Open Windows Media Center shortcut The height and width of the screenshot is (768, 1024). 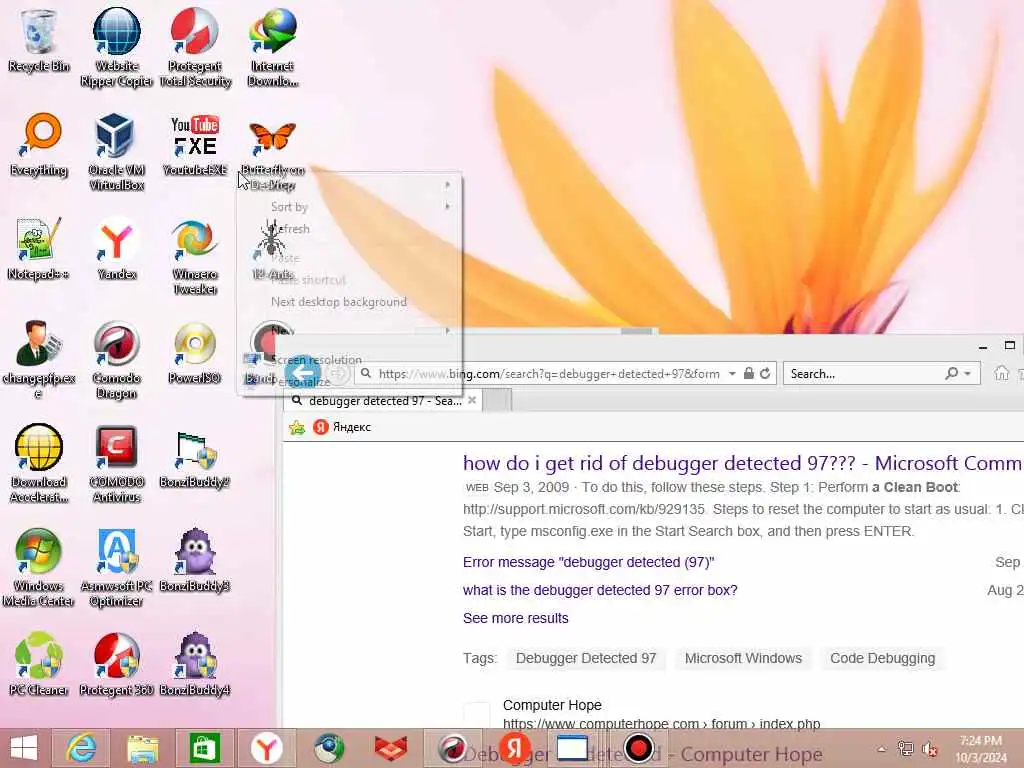pos(39,568)
